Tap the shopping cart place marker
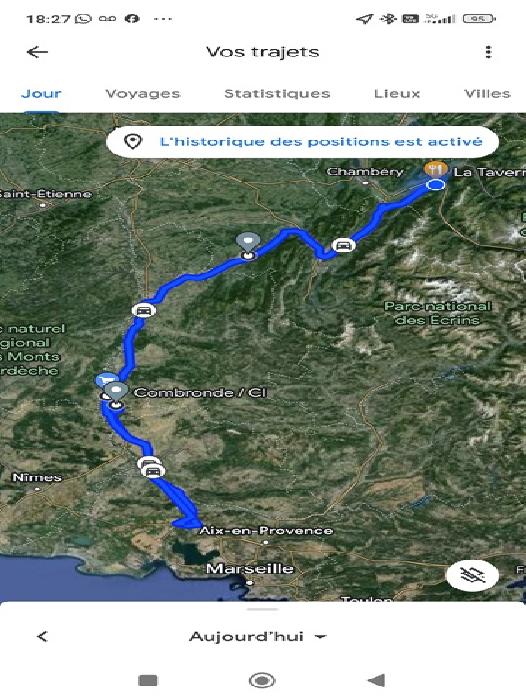This screenshot has height=700, width=526. [104, 381]
